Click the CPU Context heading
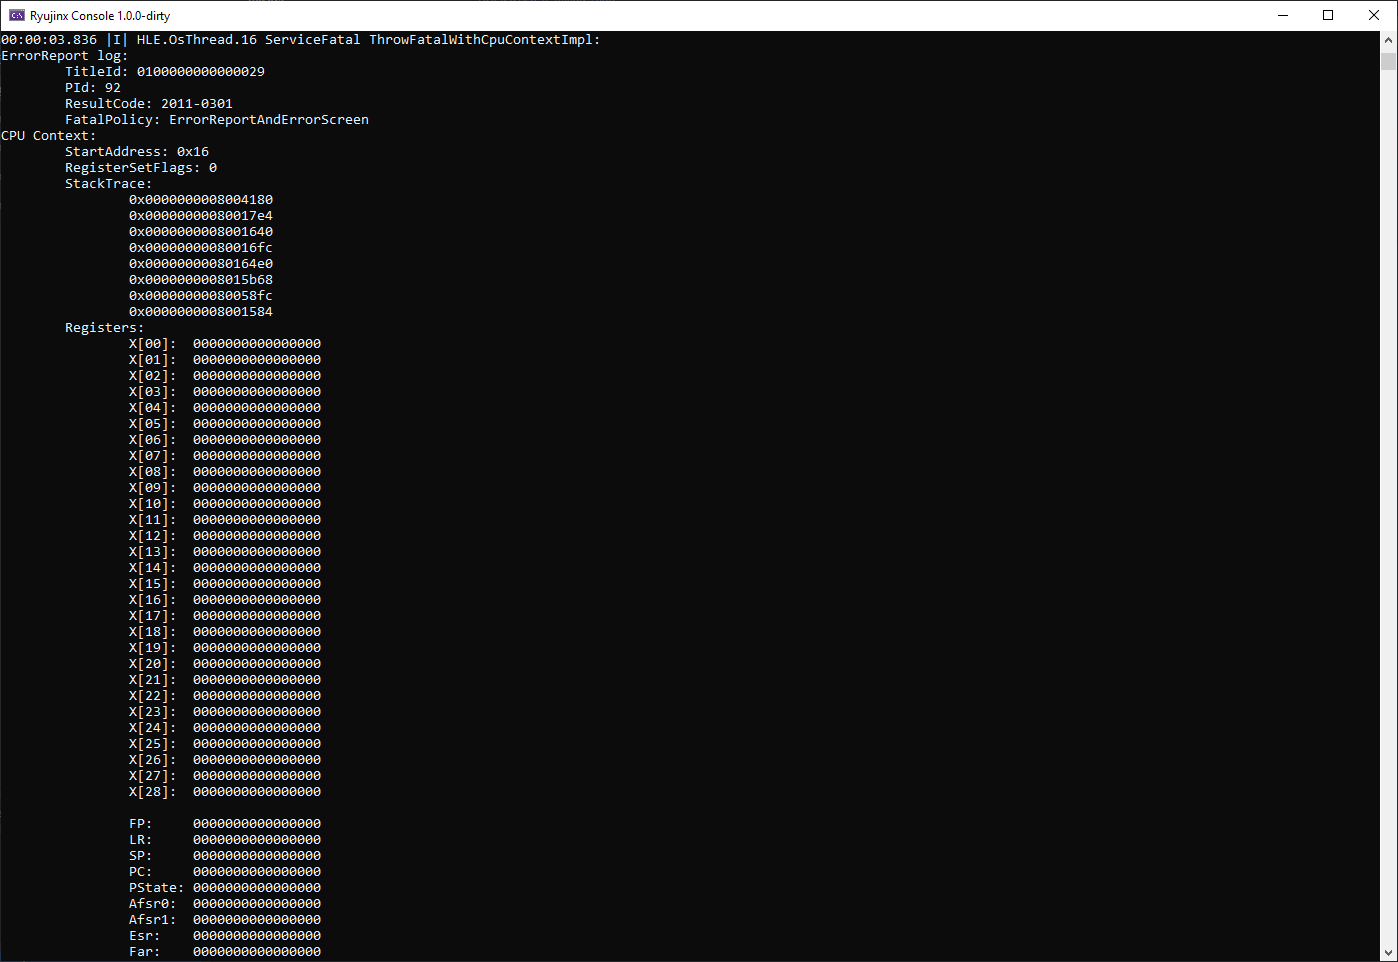Image resolution: width=1398 pixels, height=962 pixels. click(x=49, y=136)
